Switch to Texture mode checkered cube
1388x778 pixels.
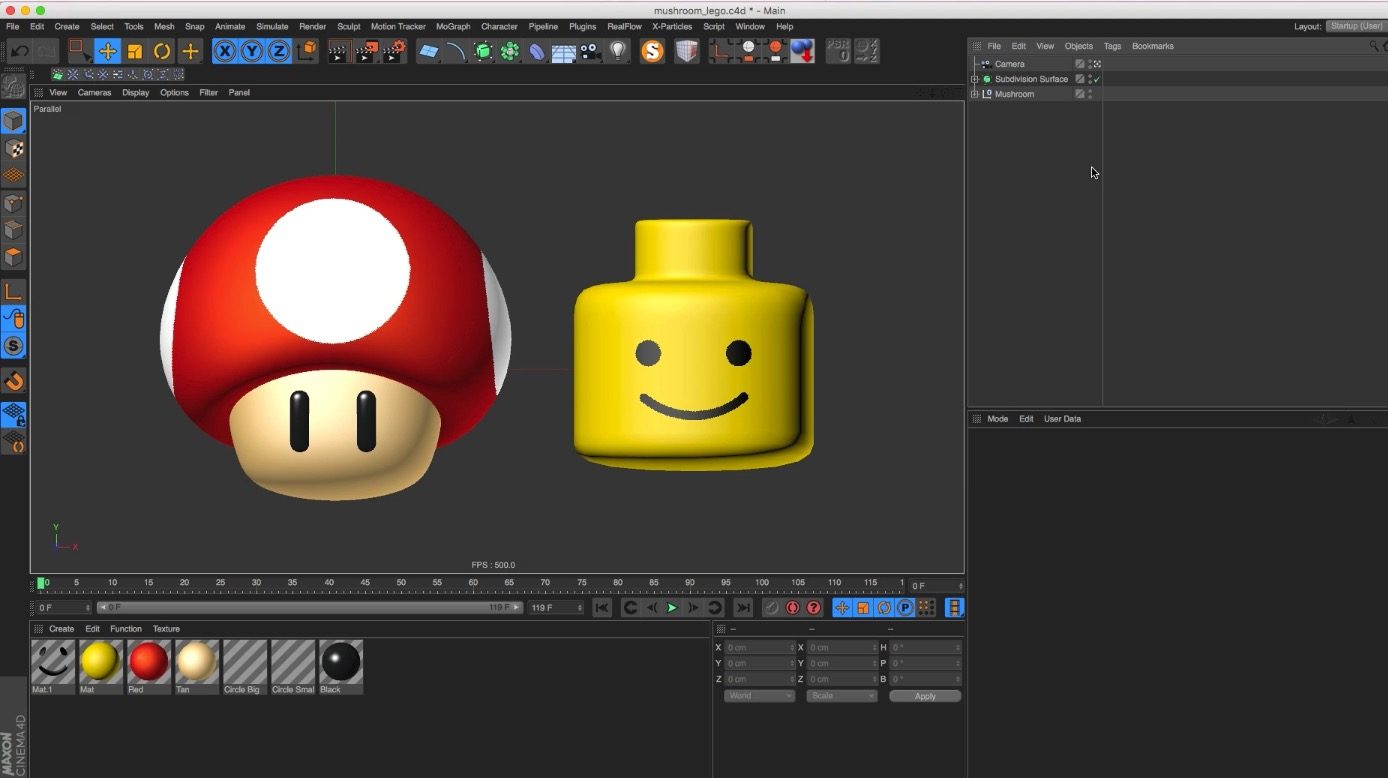(x=13, y=149)
